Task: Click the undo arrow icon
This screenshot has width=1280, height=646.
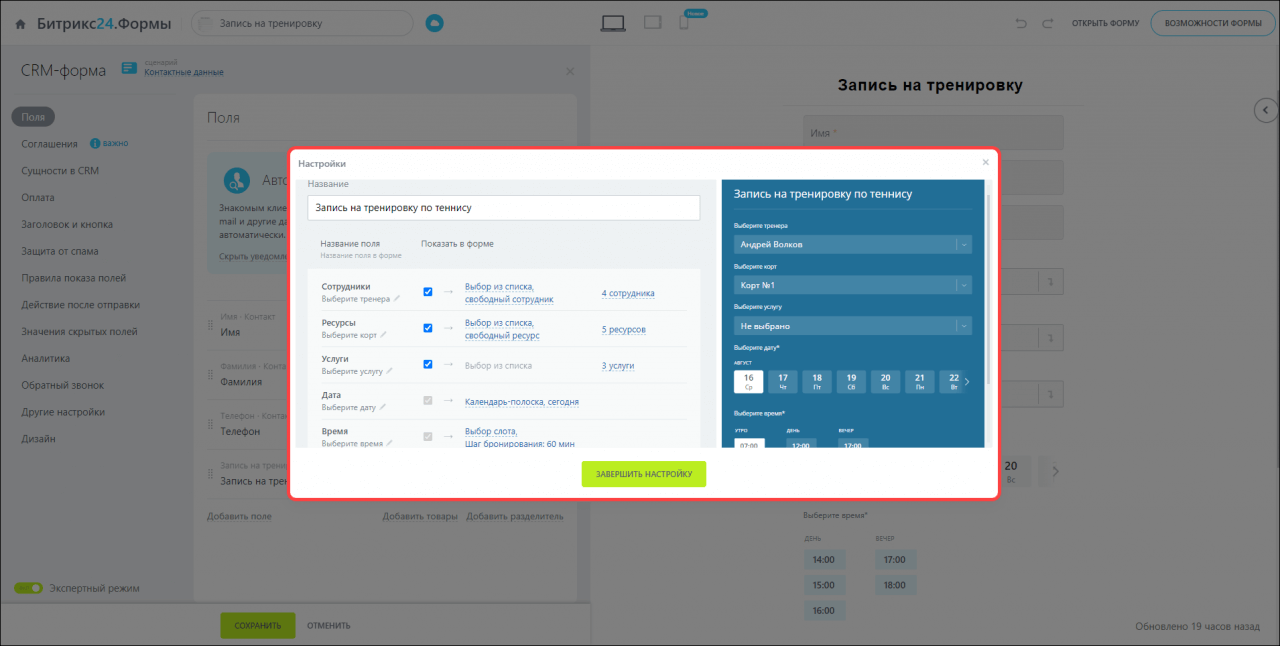Action: tap(1021, 23)
